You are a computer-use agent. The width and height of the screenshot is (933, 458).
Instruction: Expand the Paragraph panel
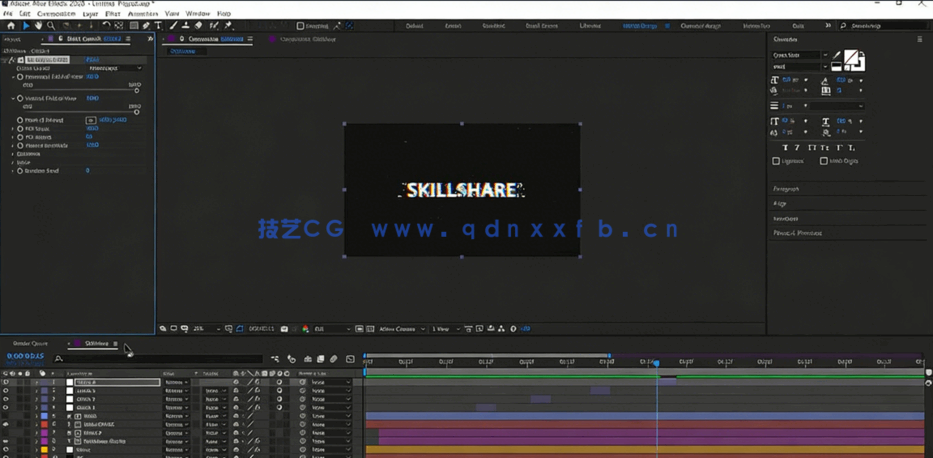[x=787, y=189]
